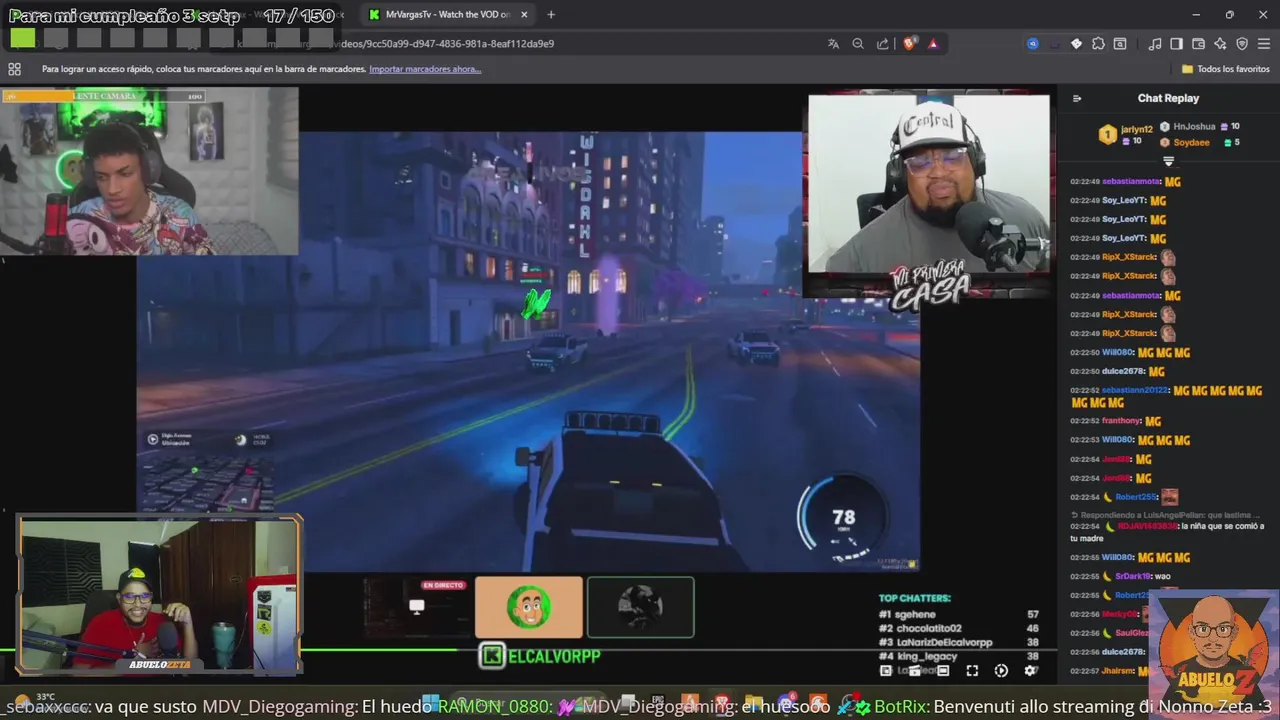This screenshot has height=720, width=1280.
Task: Open the Brave music playlist icon
Action: [x=1155, y=44]
